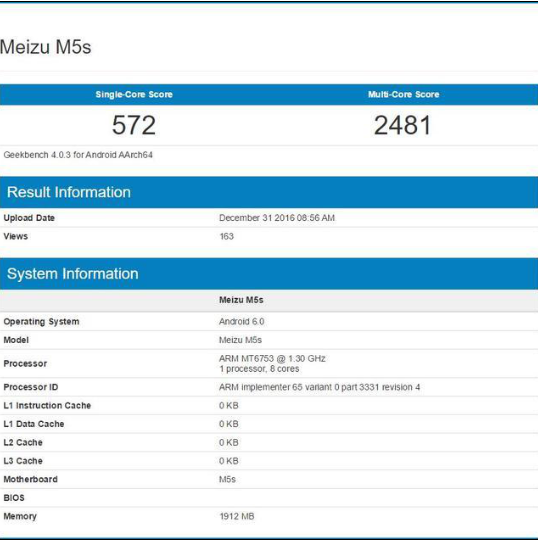Image resolution: width=538 pixels, height=540 pixels.
Task: Click the 'Model' row label
Action: pyautogui.click(x=16, y=340)
